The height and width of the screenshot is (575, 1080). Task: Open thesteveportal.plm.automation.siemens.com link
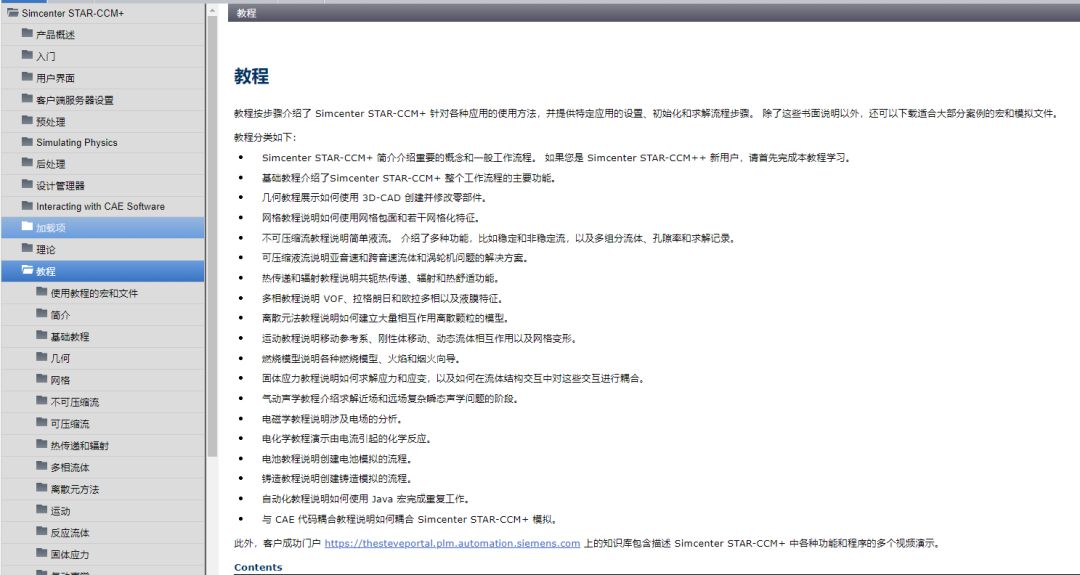(x=452, y=543)
